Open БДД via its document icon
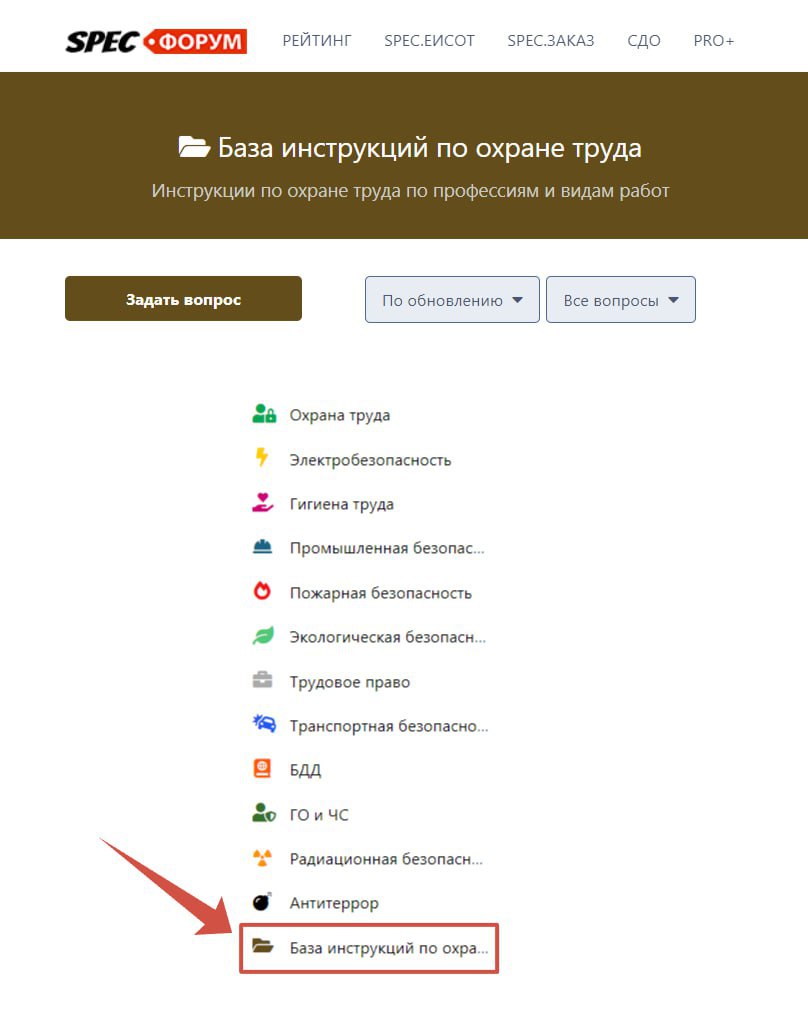The image size is (808, 1032). (262, 769)
